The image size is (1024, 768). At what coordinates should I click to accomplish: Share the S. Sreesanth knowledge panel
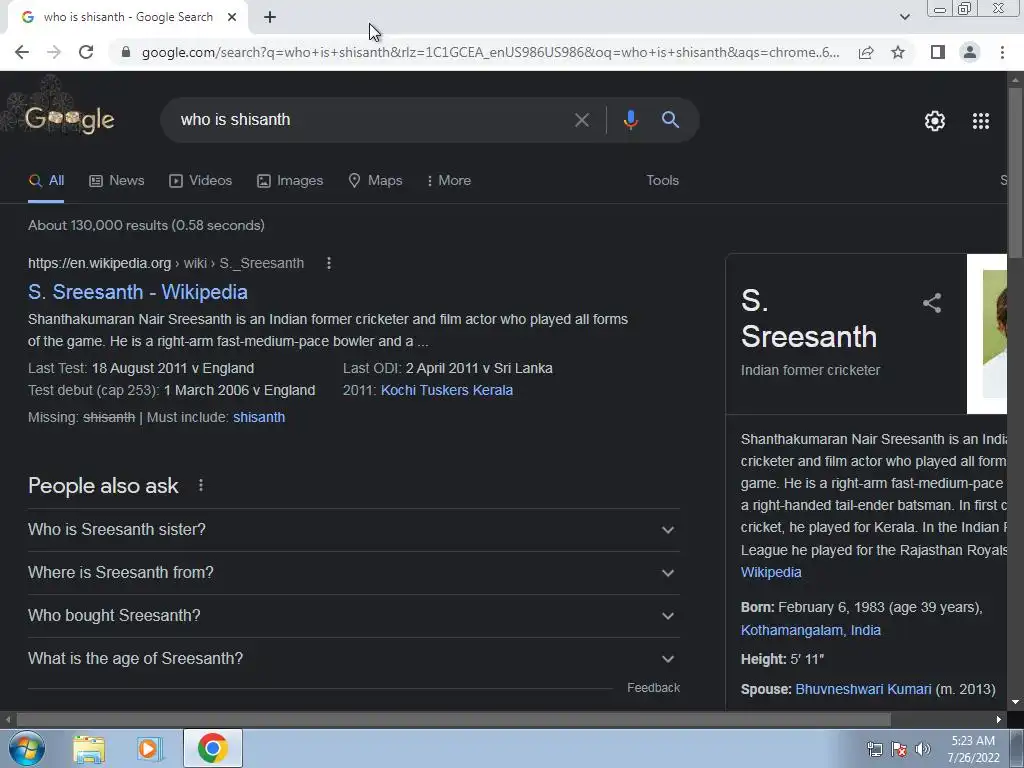932,303
